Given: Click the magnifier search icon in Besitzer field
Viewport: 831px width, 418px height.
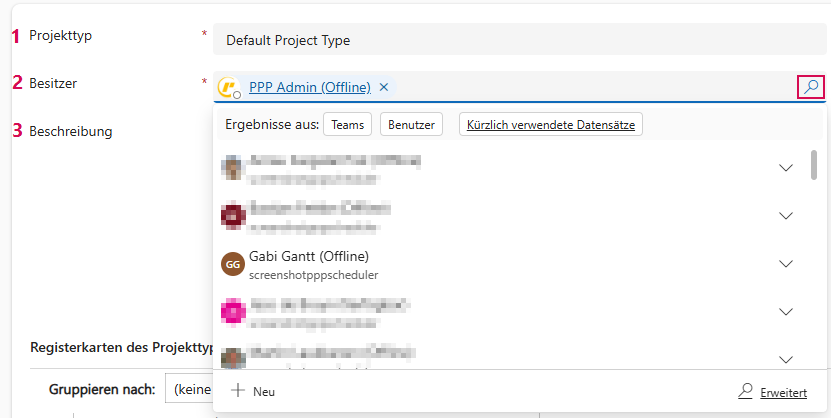Looking at the screenshot, I should click(x=811, y=87).
